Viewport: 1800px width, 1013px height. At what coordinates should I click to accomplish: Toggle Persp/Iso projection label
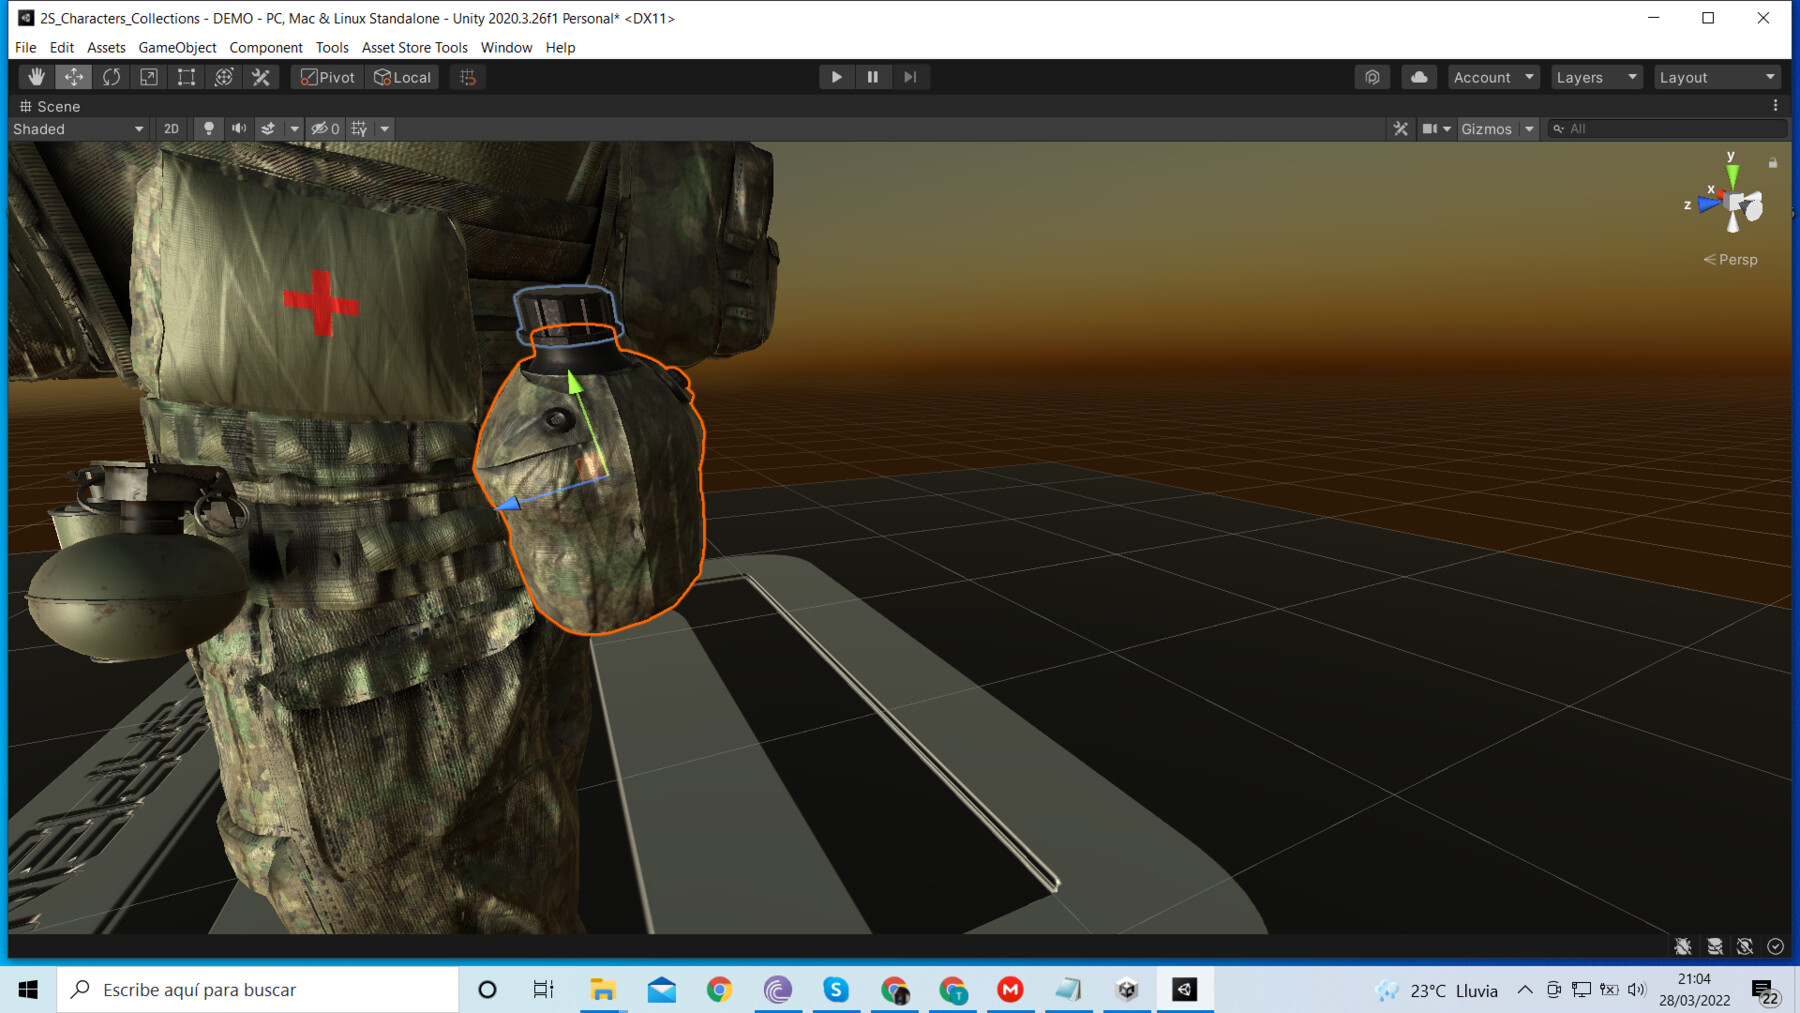tap(1731, 259)
